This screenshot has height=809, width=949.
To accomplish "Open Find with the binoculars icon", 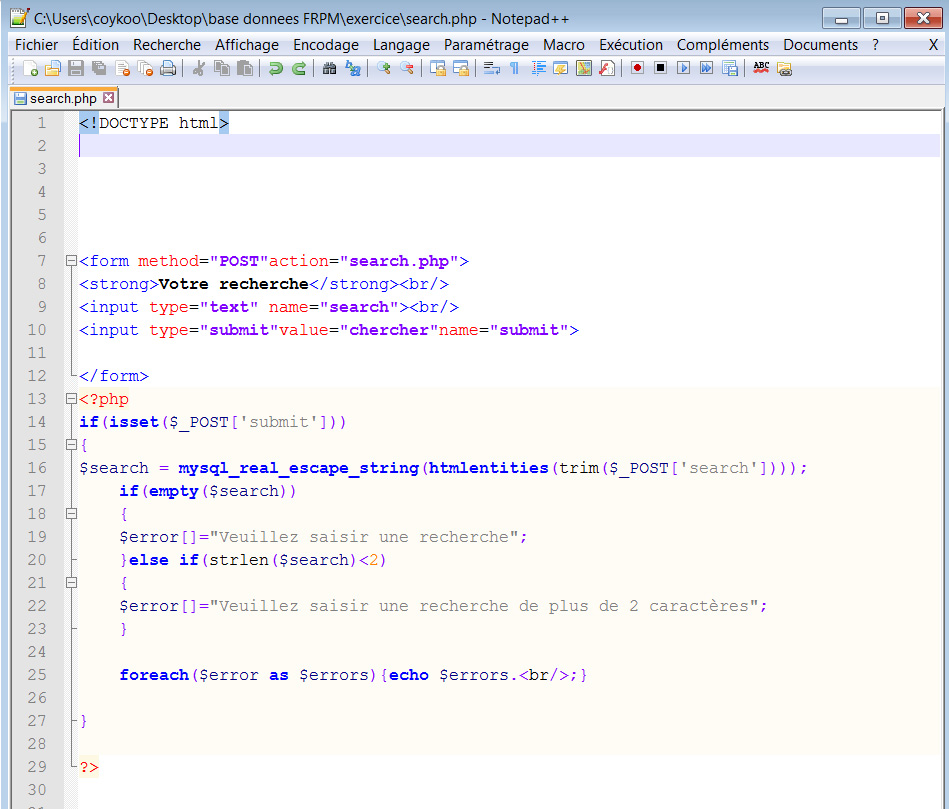I will click(330, 68).
